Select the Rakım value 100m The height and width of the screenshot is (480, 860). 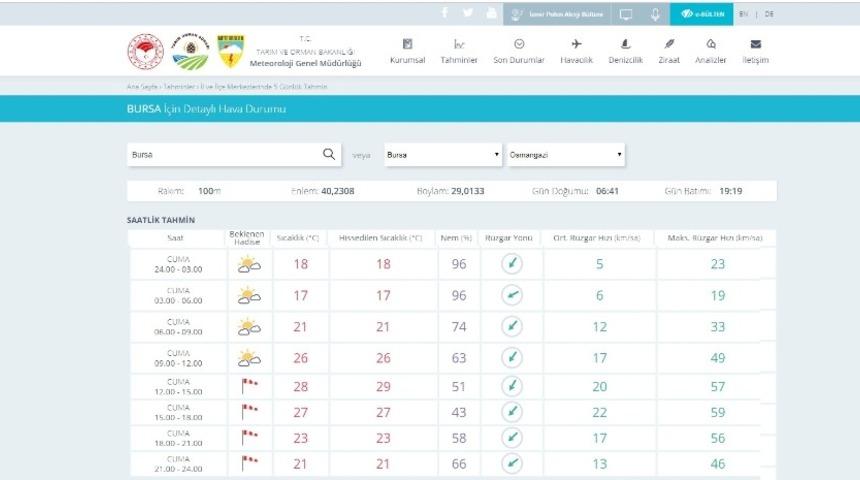[x=209, y=191]
